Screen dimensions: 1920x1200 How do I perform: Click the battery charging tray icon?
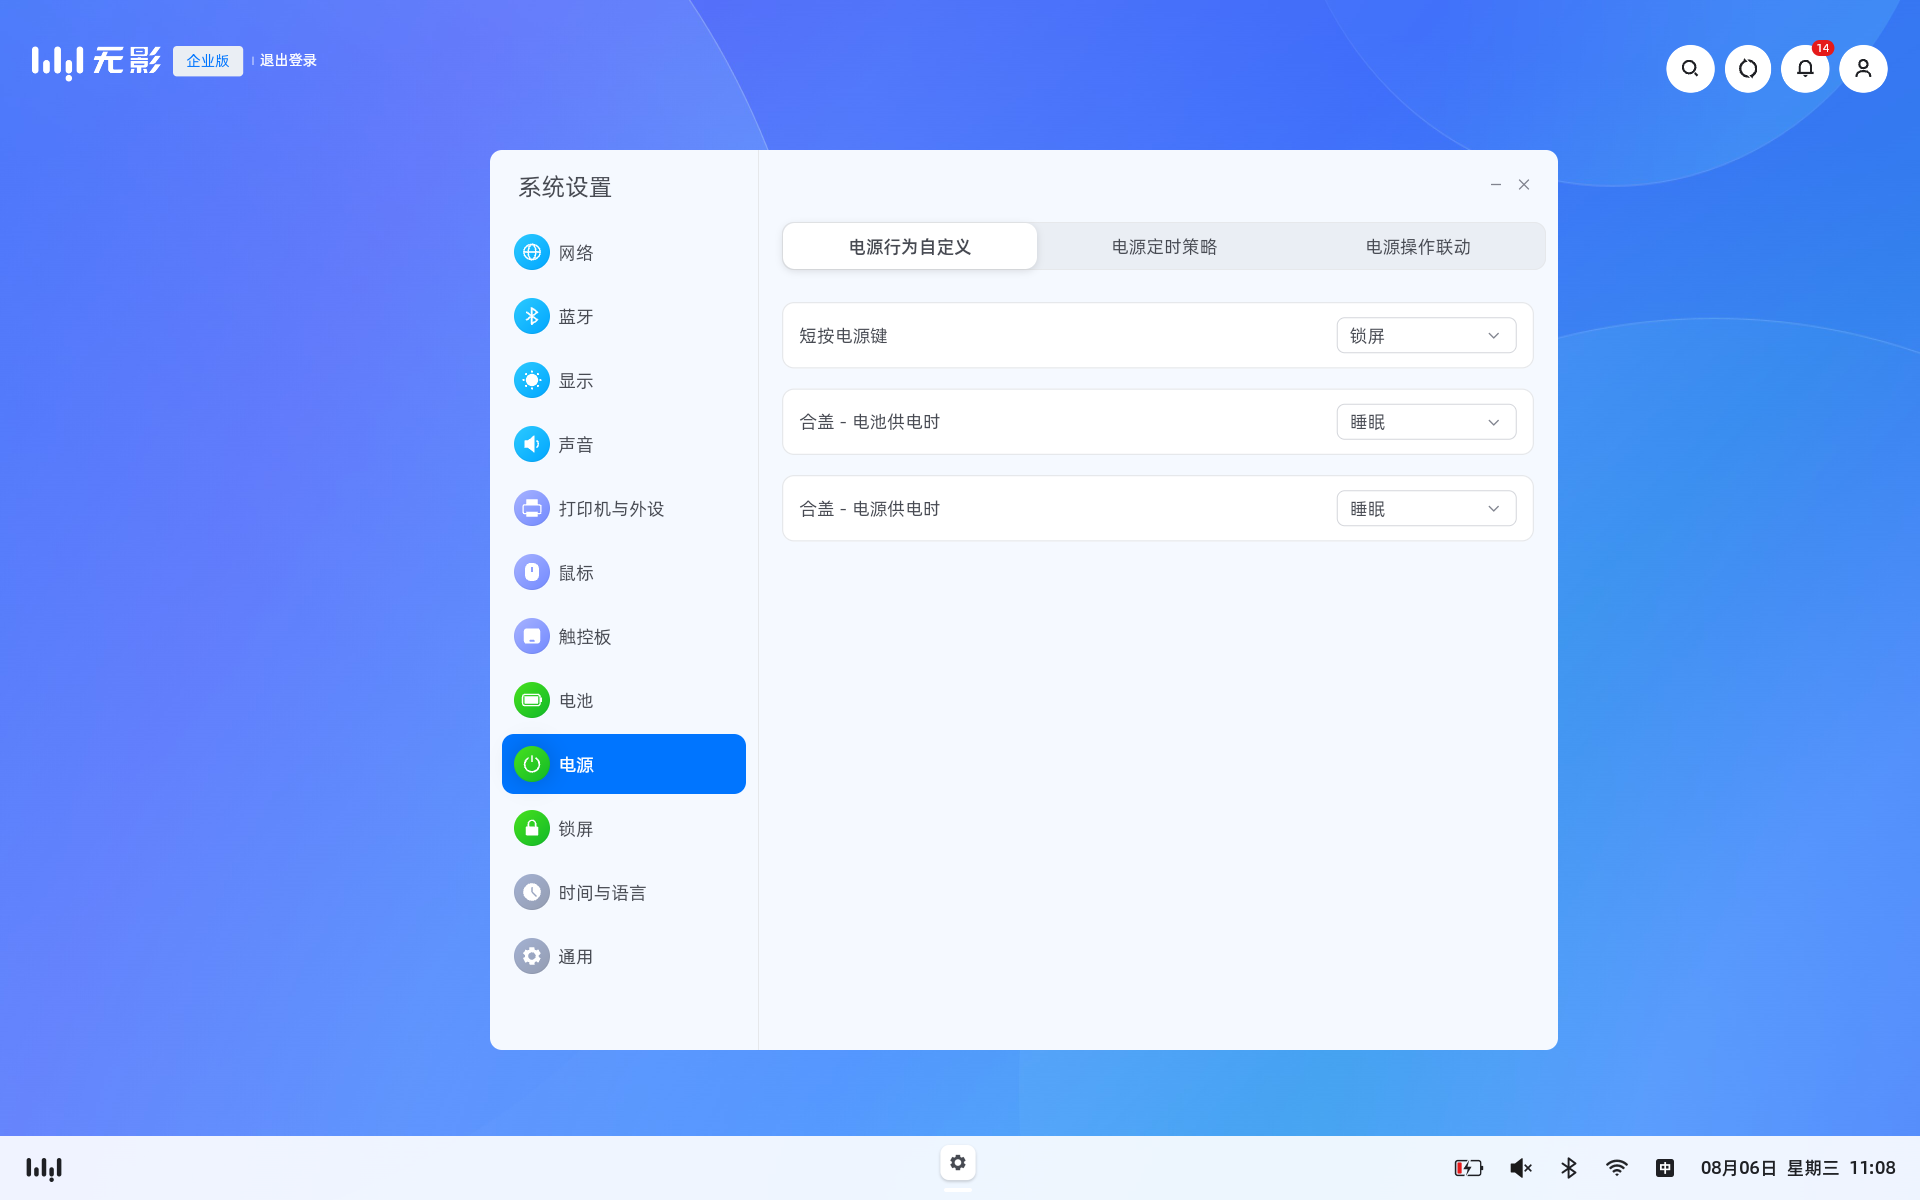point(1468,1168)
